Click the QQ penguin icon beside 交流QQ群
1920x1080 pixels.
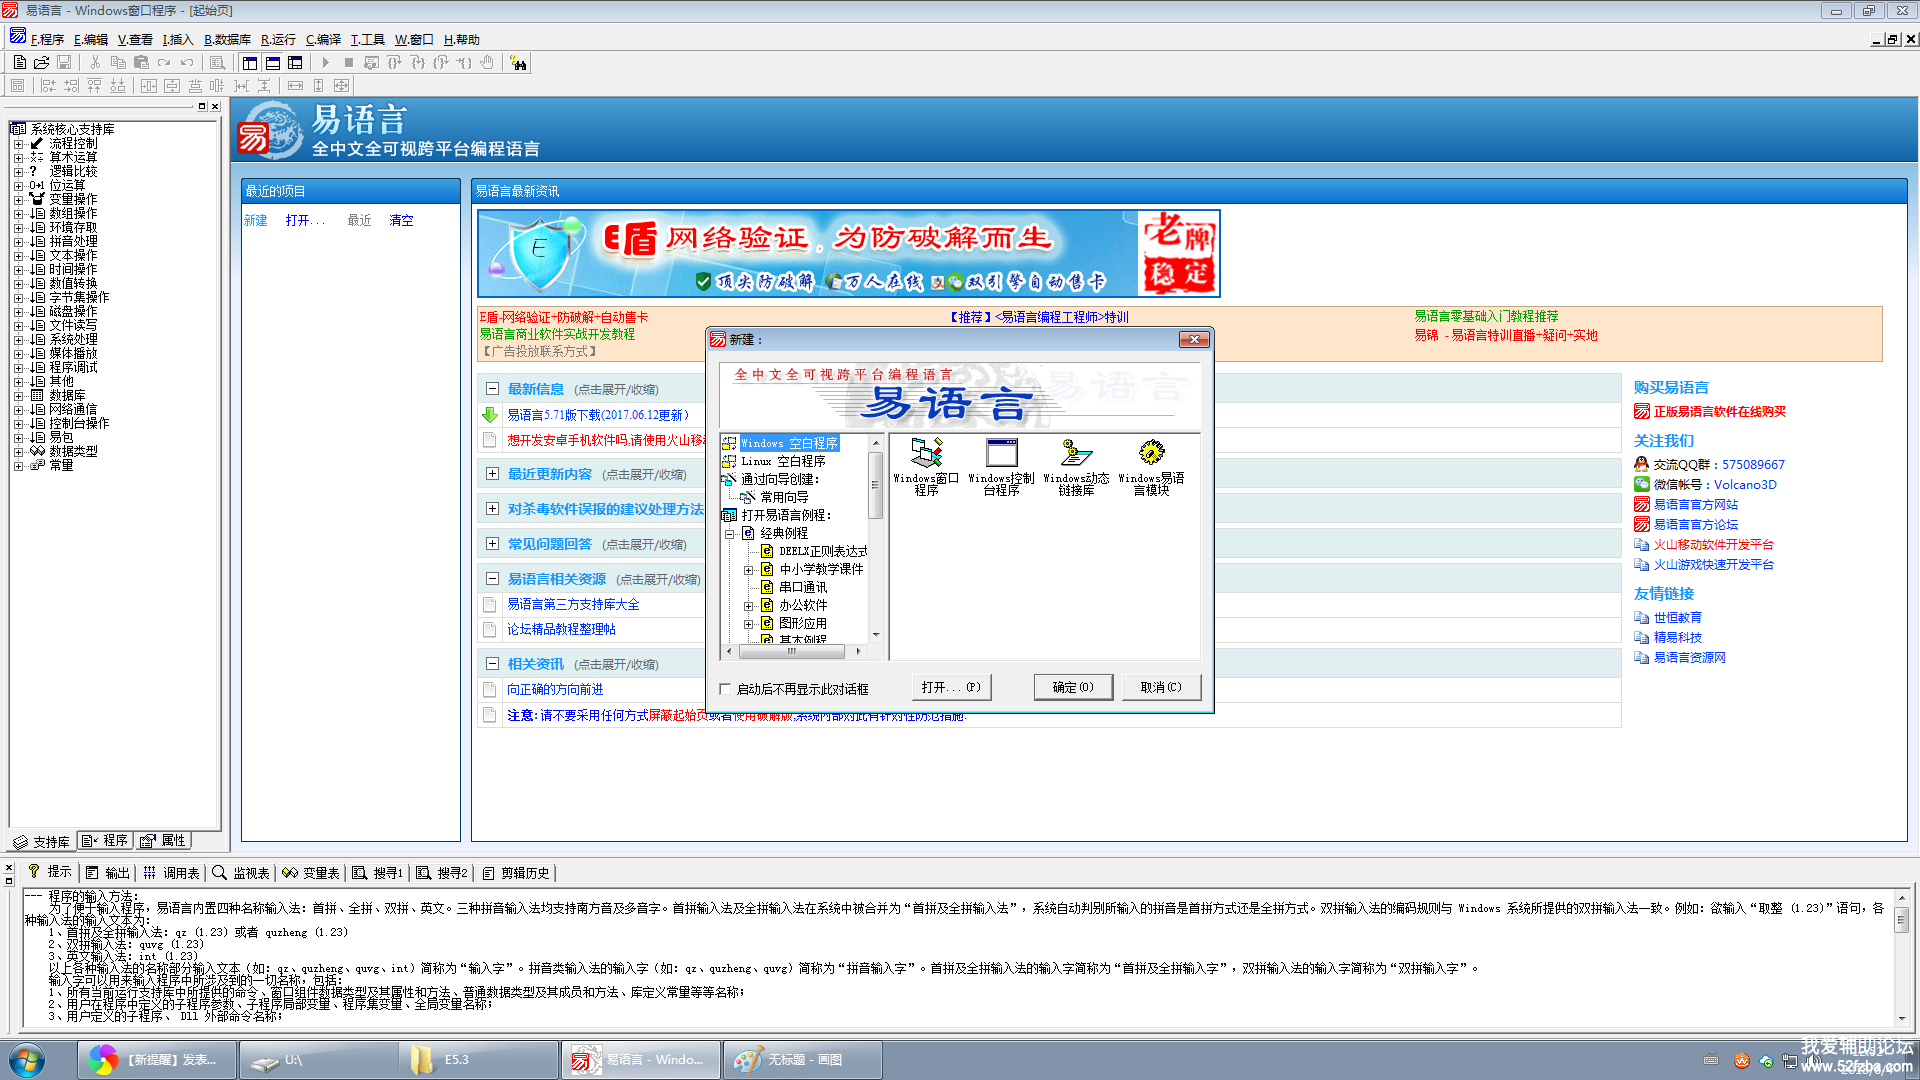click(x=1641, y=464)
